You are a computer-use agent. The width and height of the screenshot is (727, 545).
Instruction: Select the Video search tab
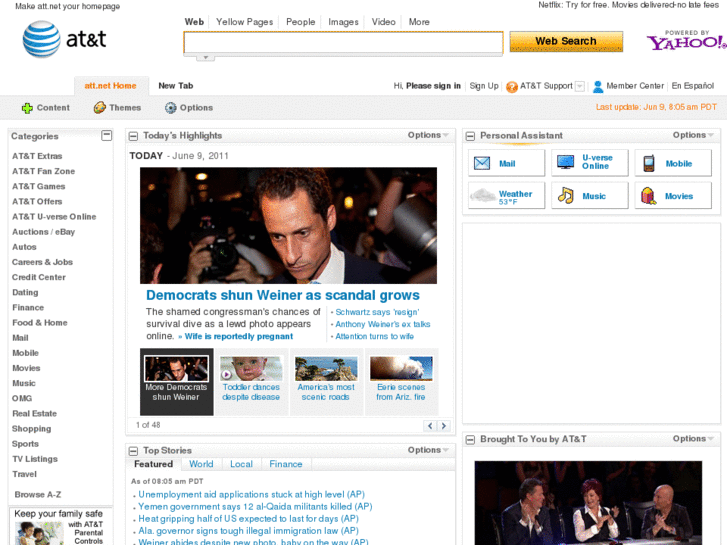click(x=383, y=22)
